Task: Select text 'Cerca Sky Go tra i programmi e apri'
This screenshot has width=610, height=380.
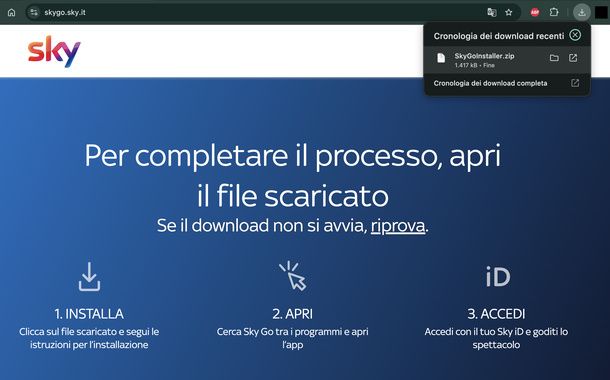Action: point(293,332)
